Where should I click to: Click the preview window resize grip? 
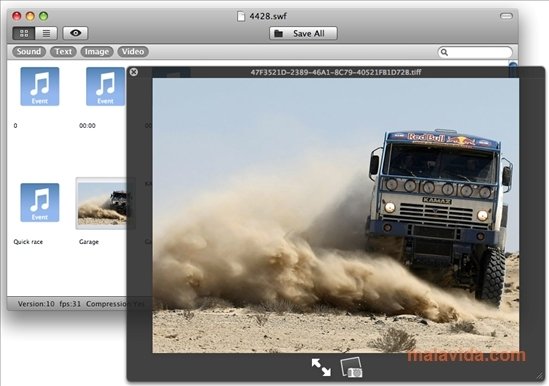click(x=540, y=376)
